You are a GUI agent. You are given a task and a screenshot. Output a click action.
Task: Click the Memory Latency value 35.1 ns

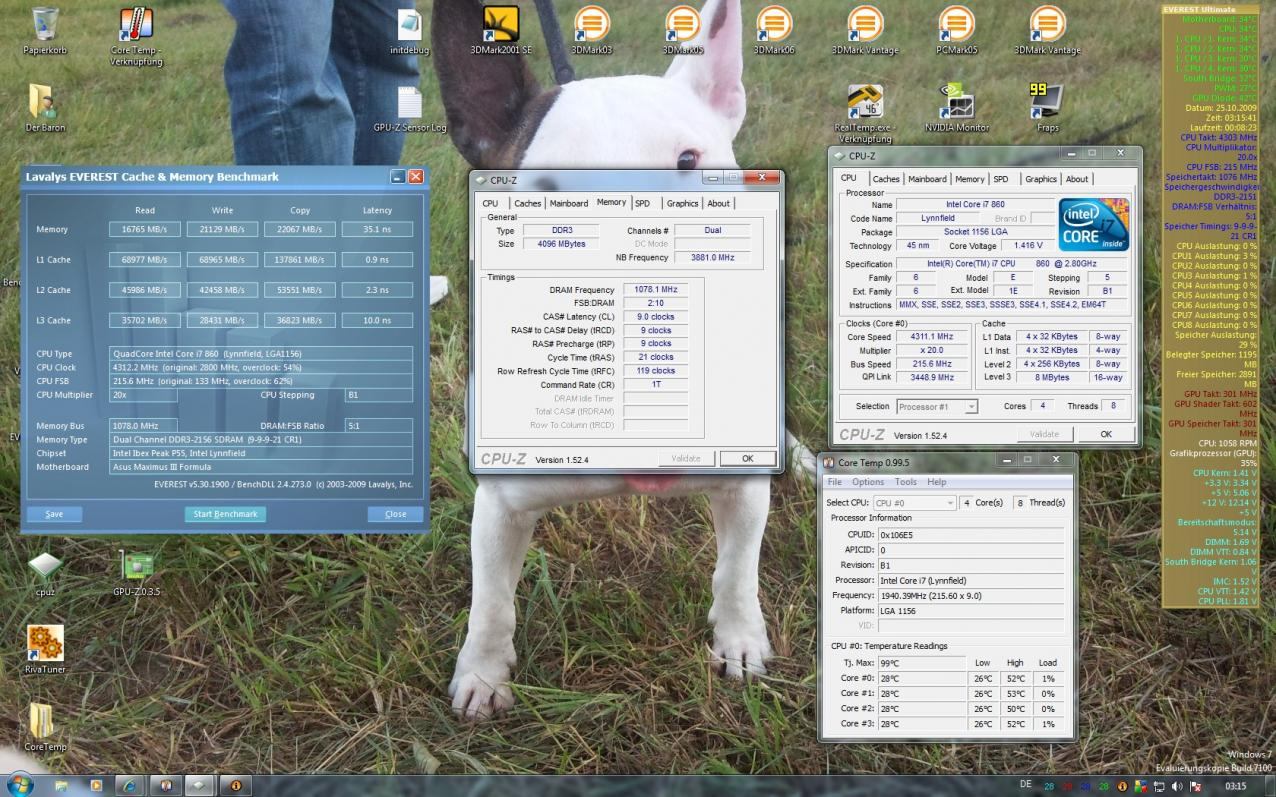tap(377, 229)
